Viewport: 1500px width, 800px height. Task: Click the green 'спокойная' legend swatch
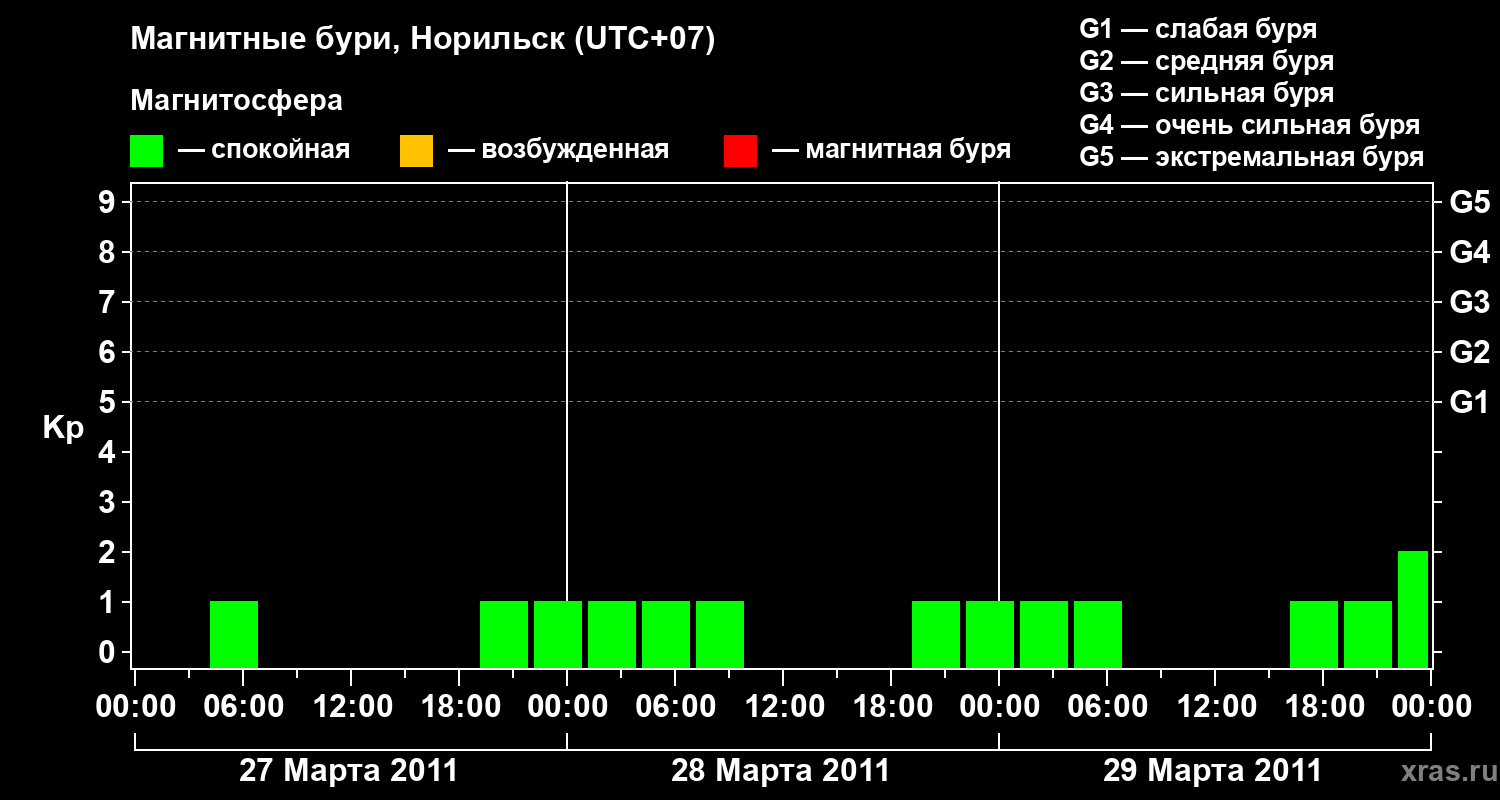(x=147, y=151)
